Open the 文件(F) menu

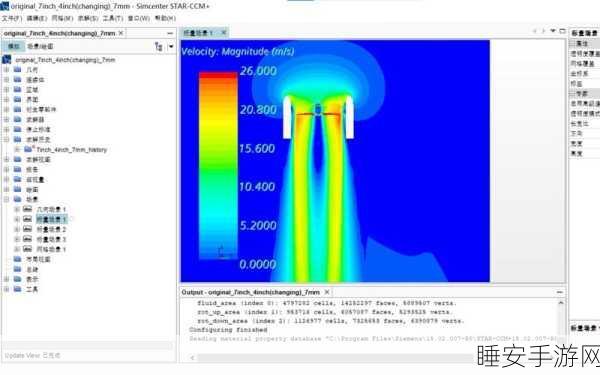(11, 18)
